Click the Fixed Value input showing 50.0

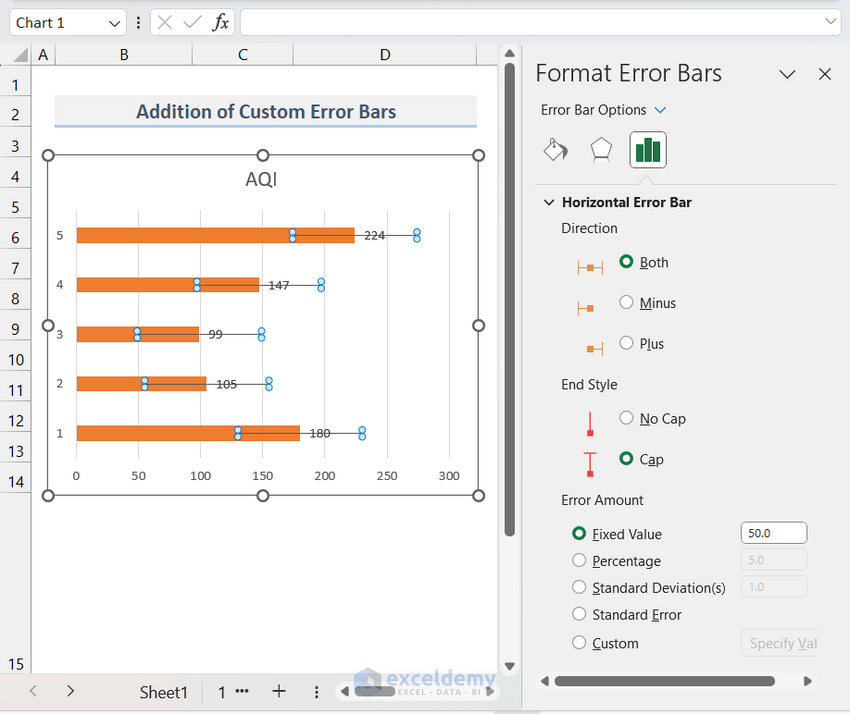click(773, 532)
